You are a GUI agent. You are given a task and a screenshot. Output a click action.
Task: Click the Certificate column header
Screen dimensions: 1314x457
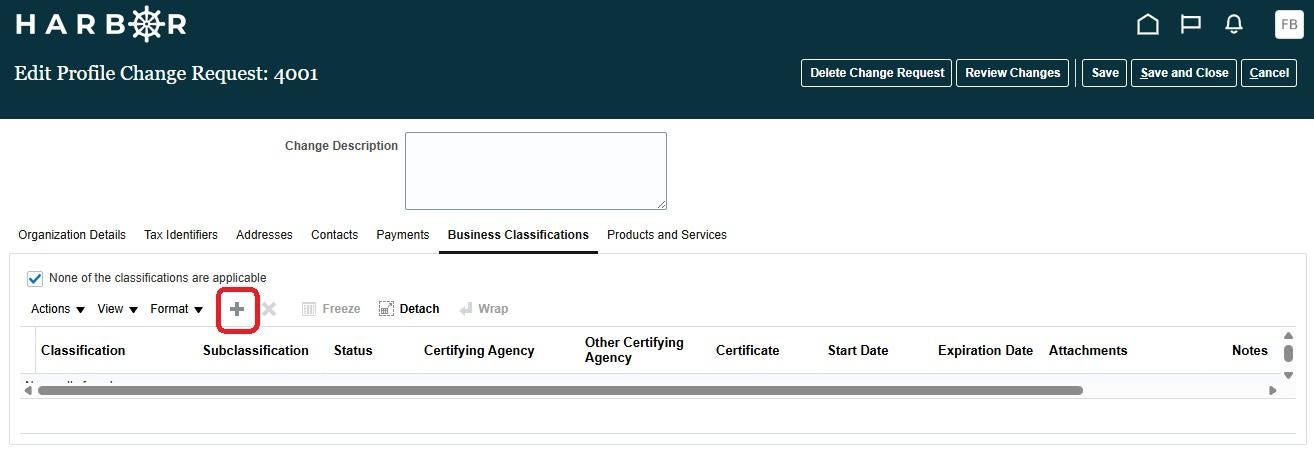(x=747, y=351)
